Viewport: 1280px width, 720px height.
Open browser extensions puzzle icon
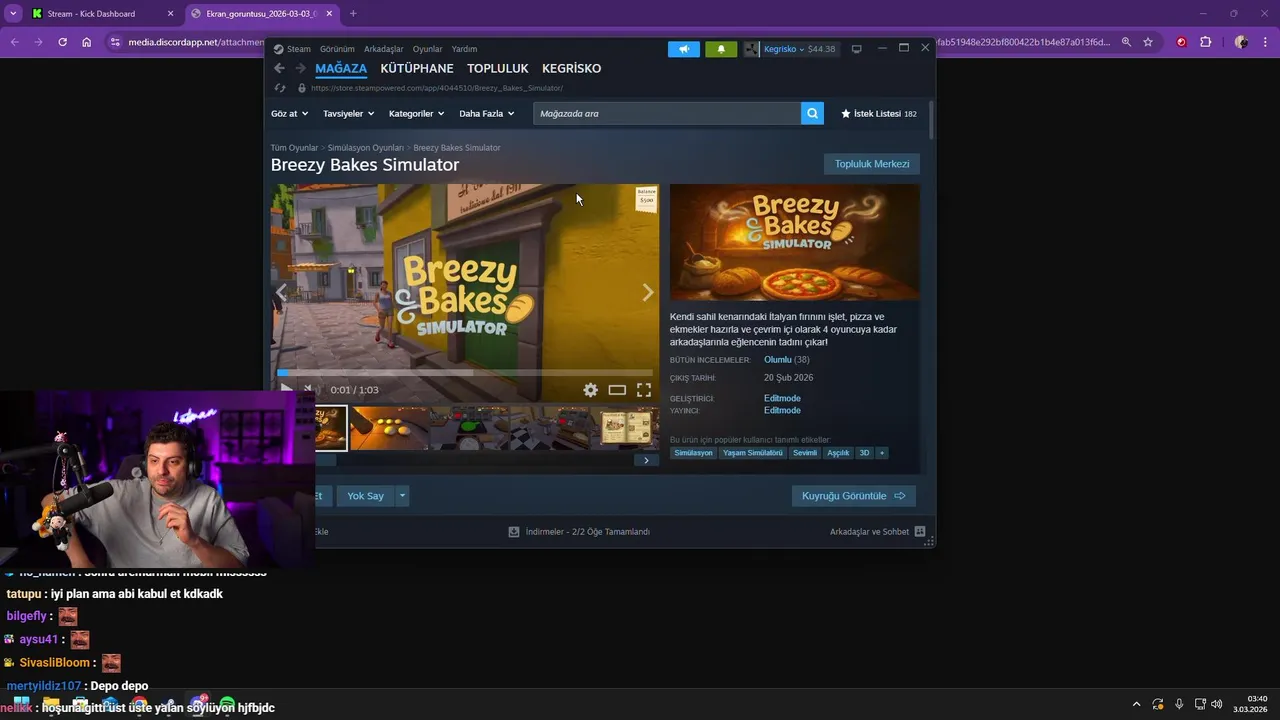click(x=1206, y=42)
